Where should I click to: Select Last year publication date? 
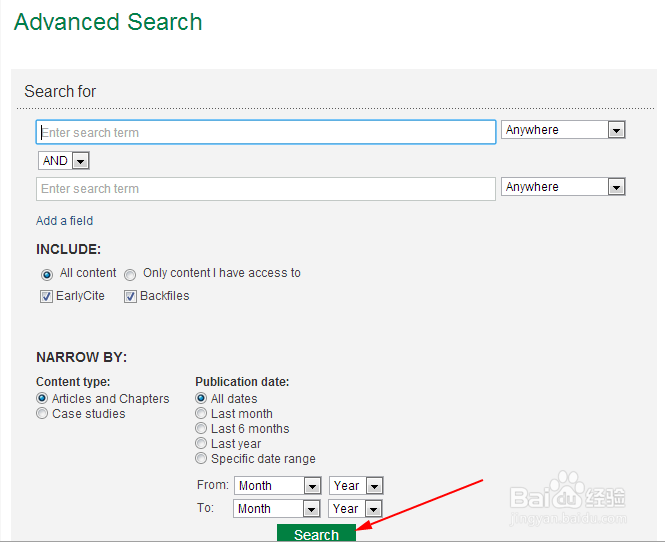pyautogui.click(x=201, y=443)
